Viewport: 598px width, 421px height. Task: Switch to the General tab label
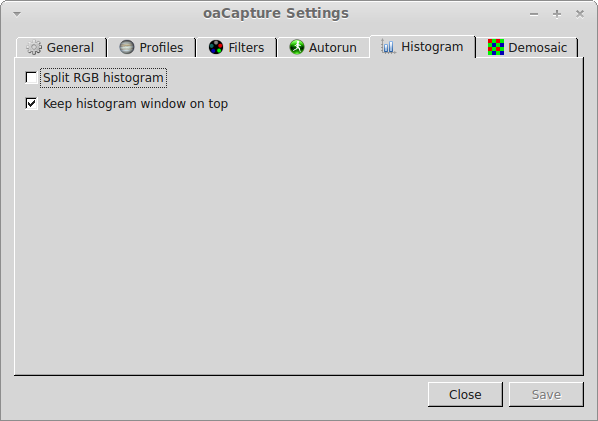(x=70, y=48)
